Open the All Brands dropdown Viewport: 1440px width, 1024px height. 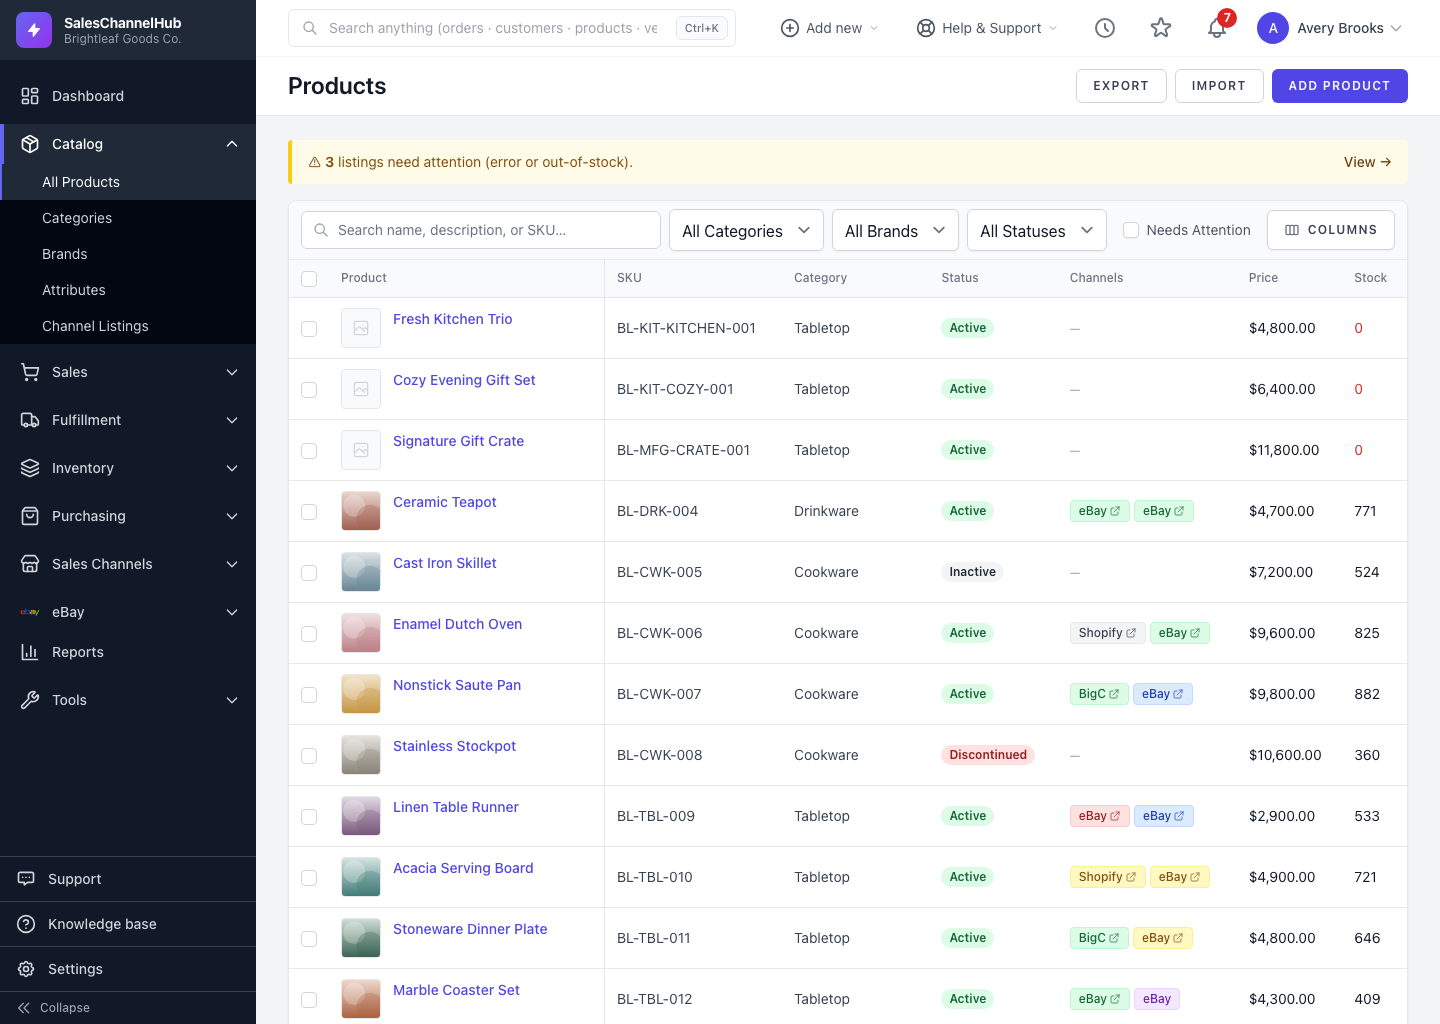895,230
